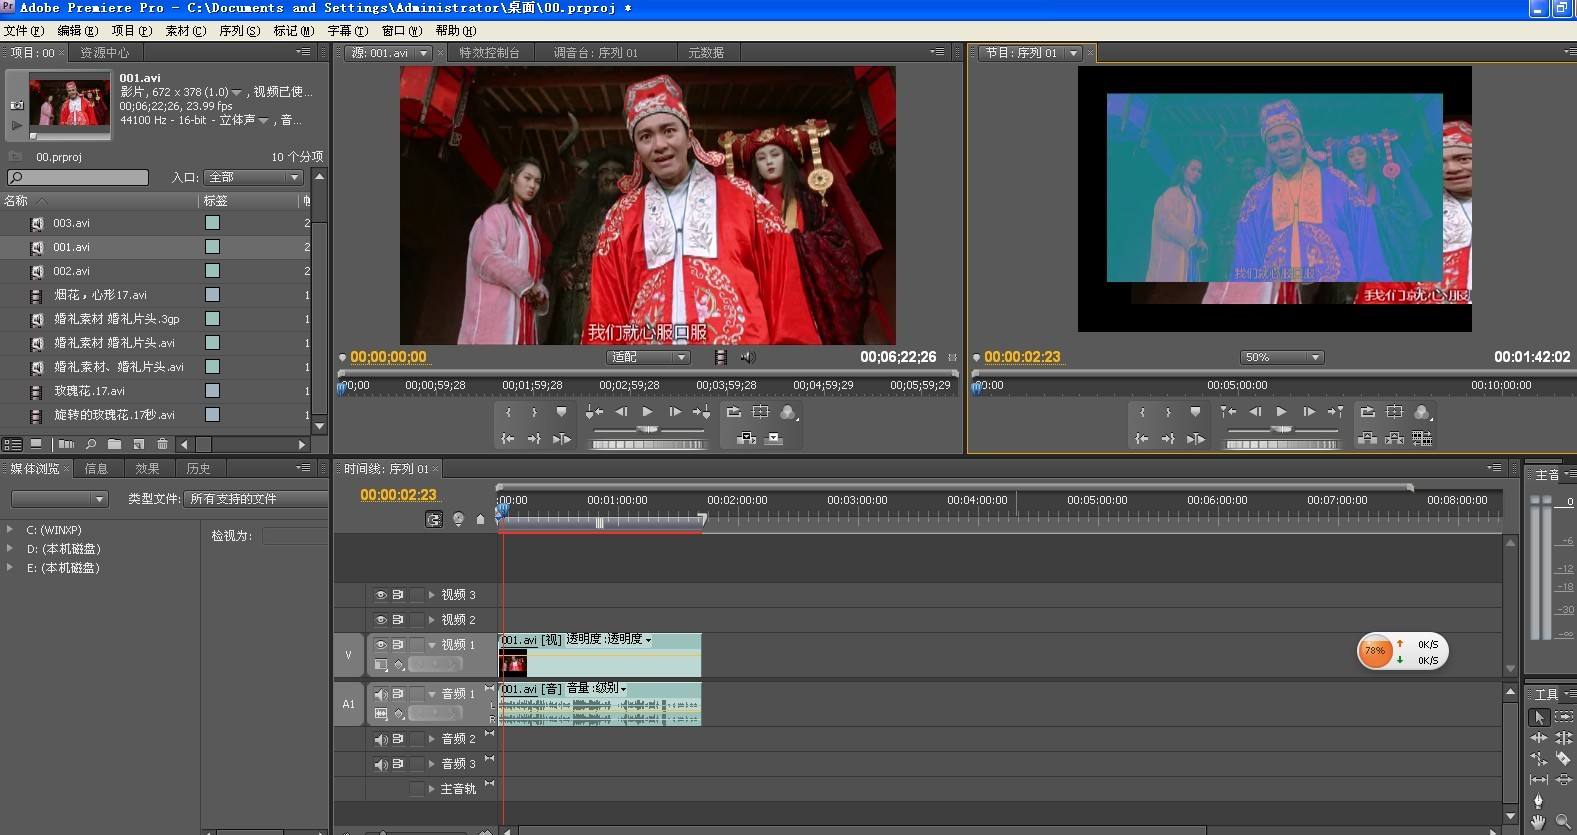Click the new bin folder icon
1577x835 pixels.
114,444
